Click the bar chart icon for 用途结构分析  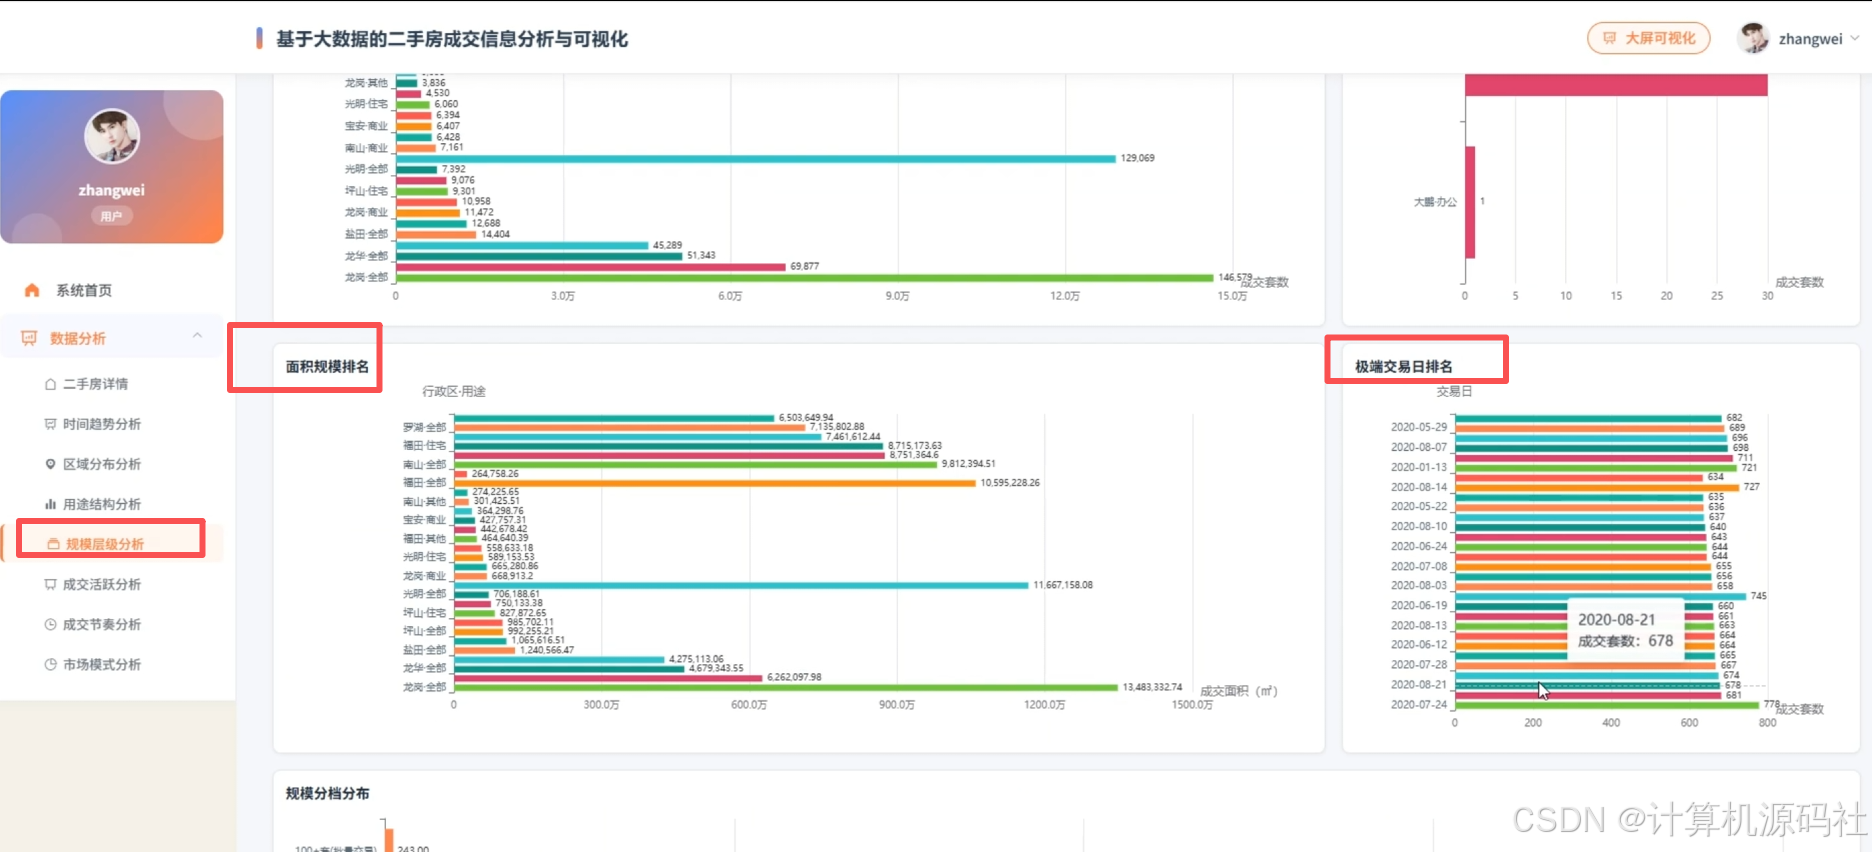point(50,504)
